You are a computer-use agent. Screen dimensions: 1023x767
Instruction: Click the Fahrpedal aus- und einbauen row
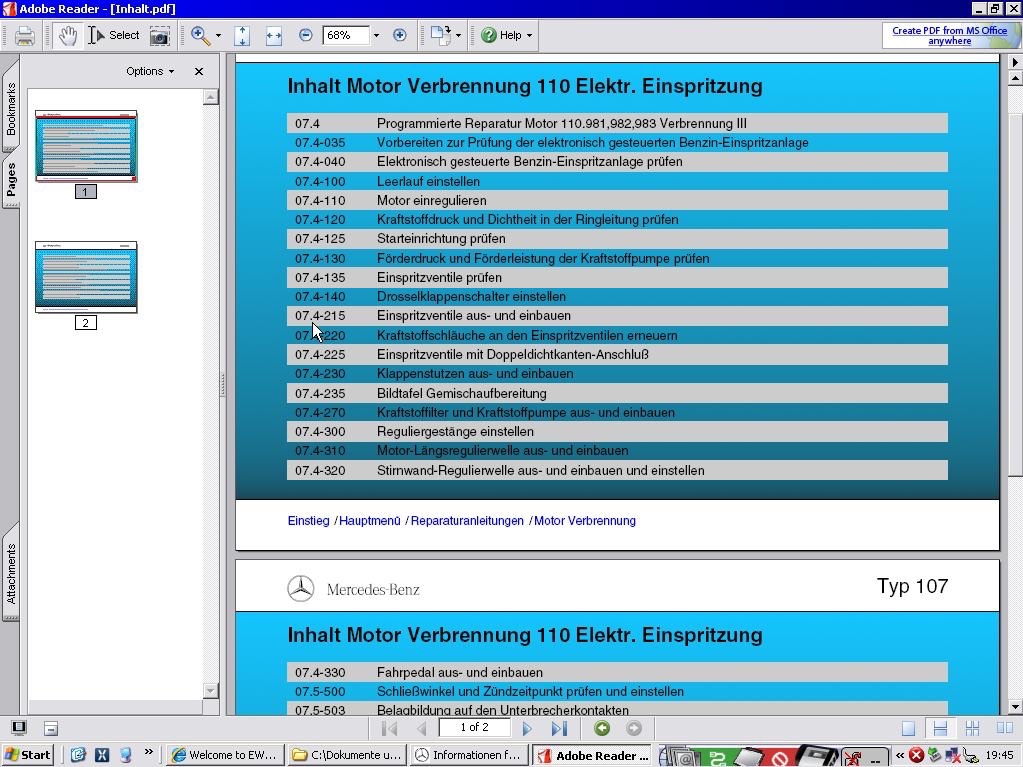click(617, 672)
